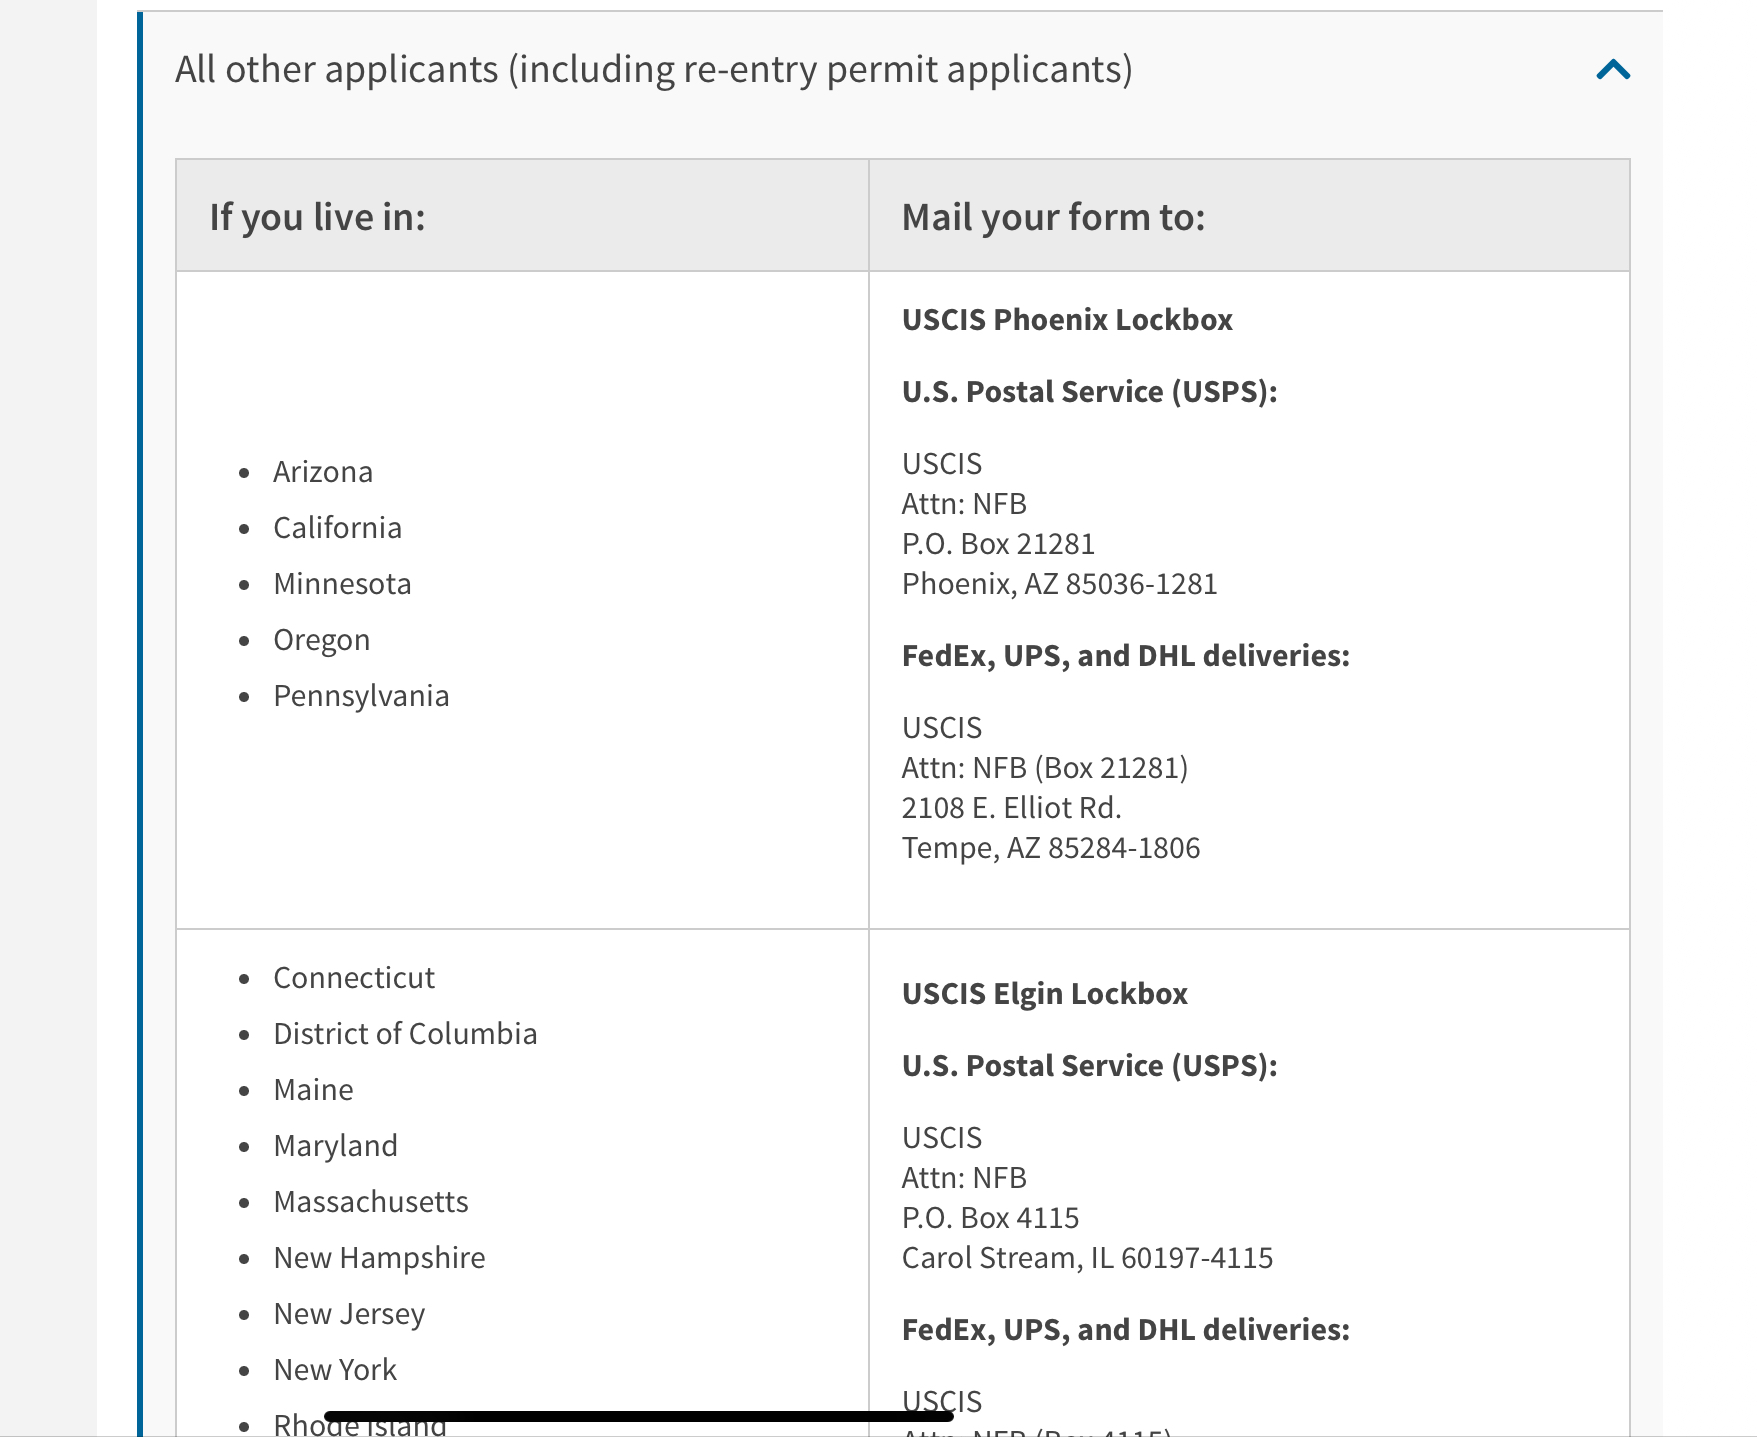Click the 'If you live in:' column header

pos(318,215)
